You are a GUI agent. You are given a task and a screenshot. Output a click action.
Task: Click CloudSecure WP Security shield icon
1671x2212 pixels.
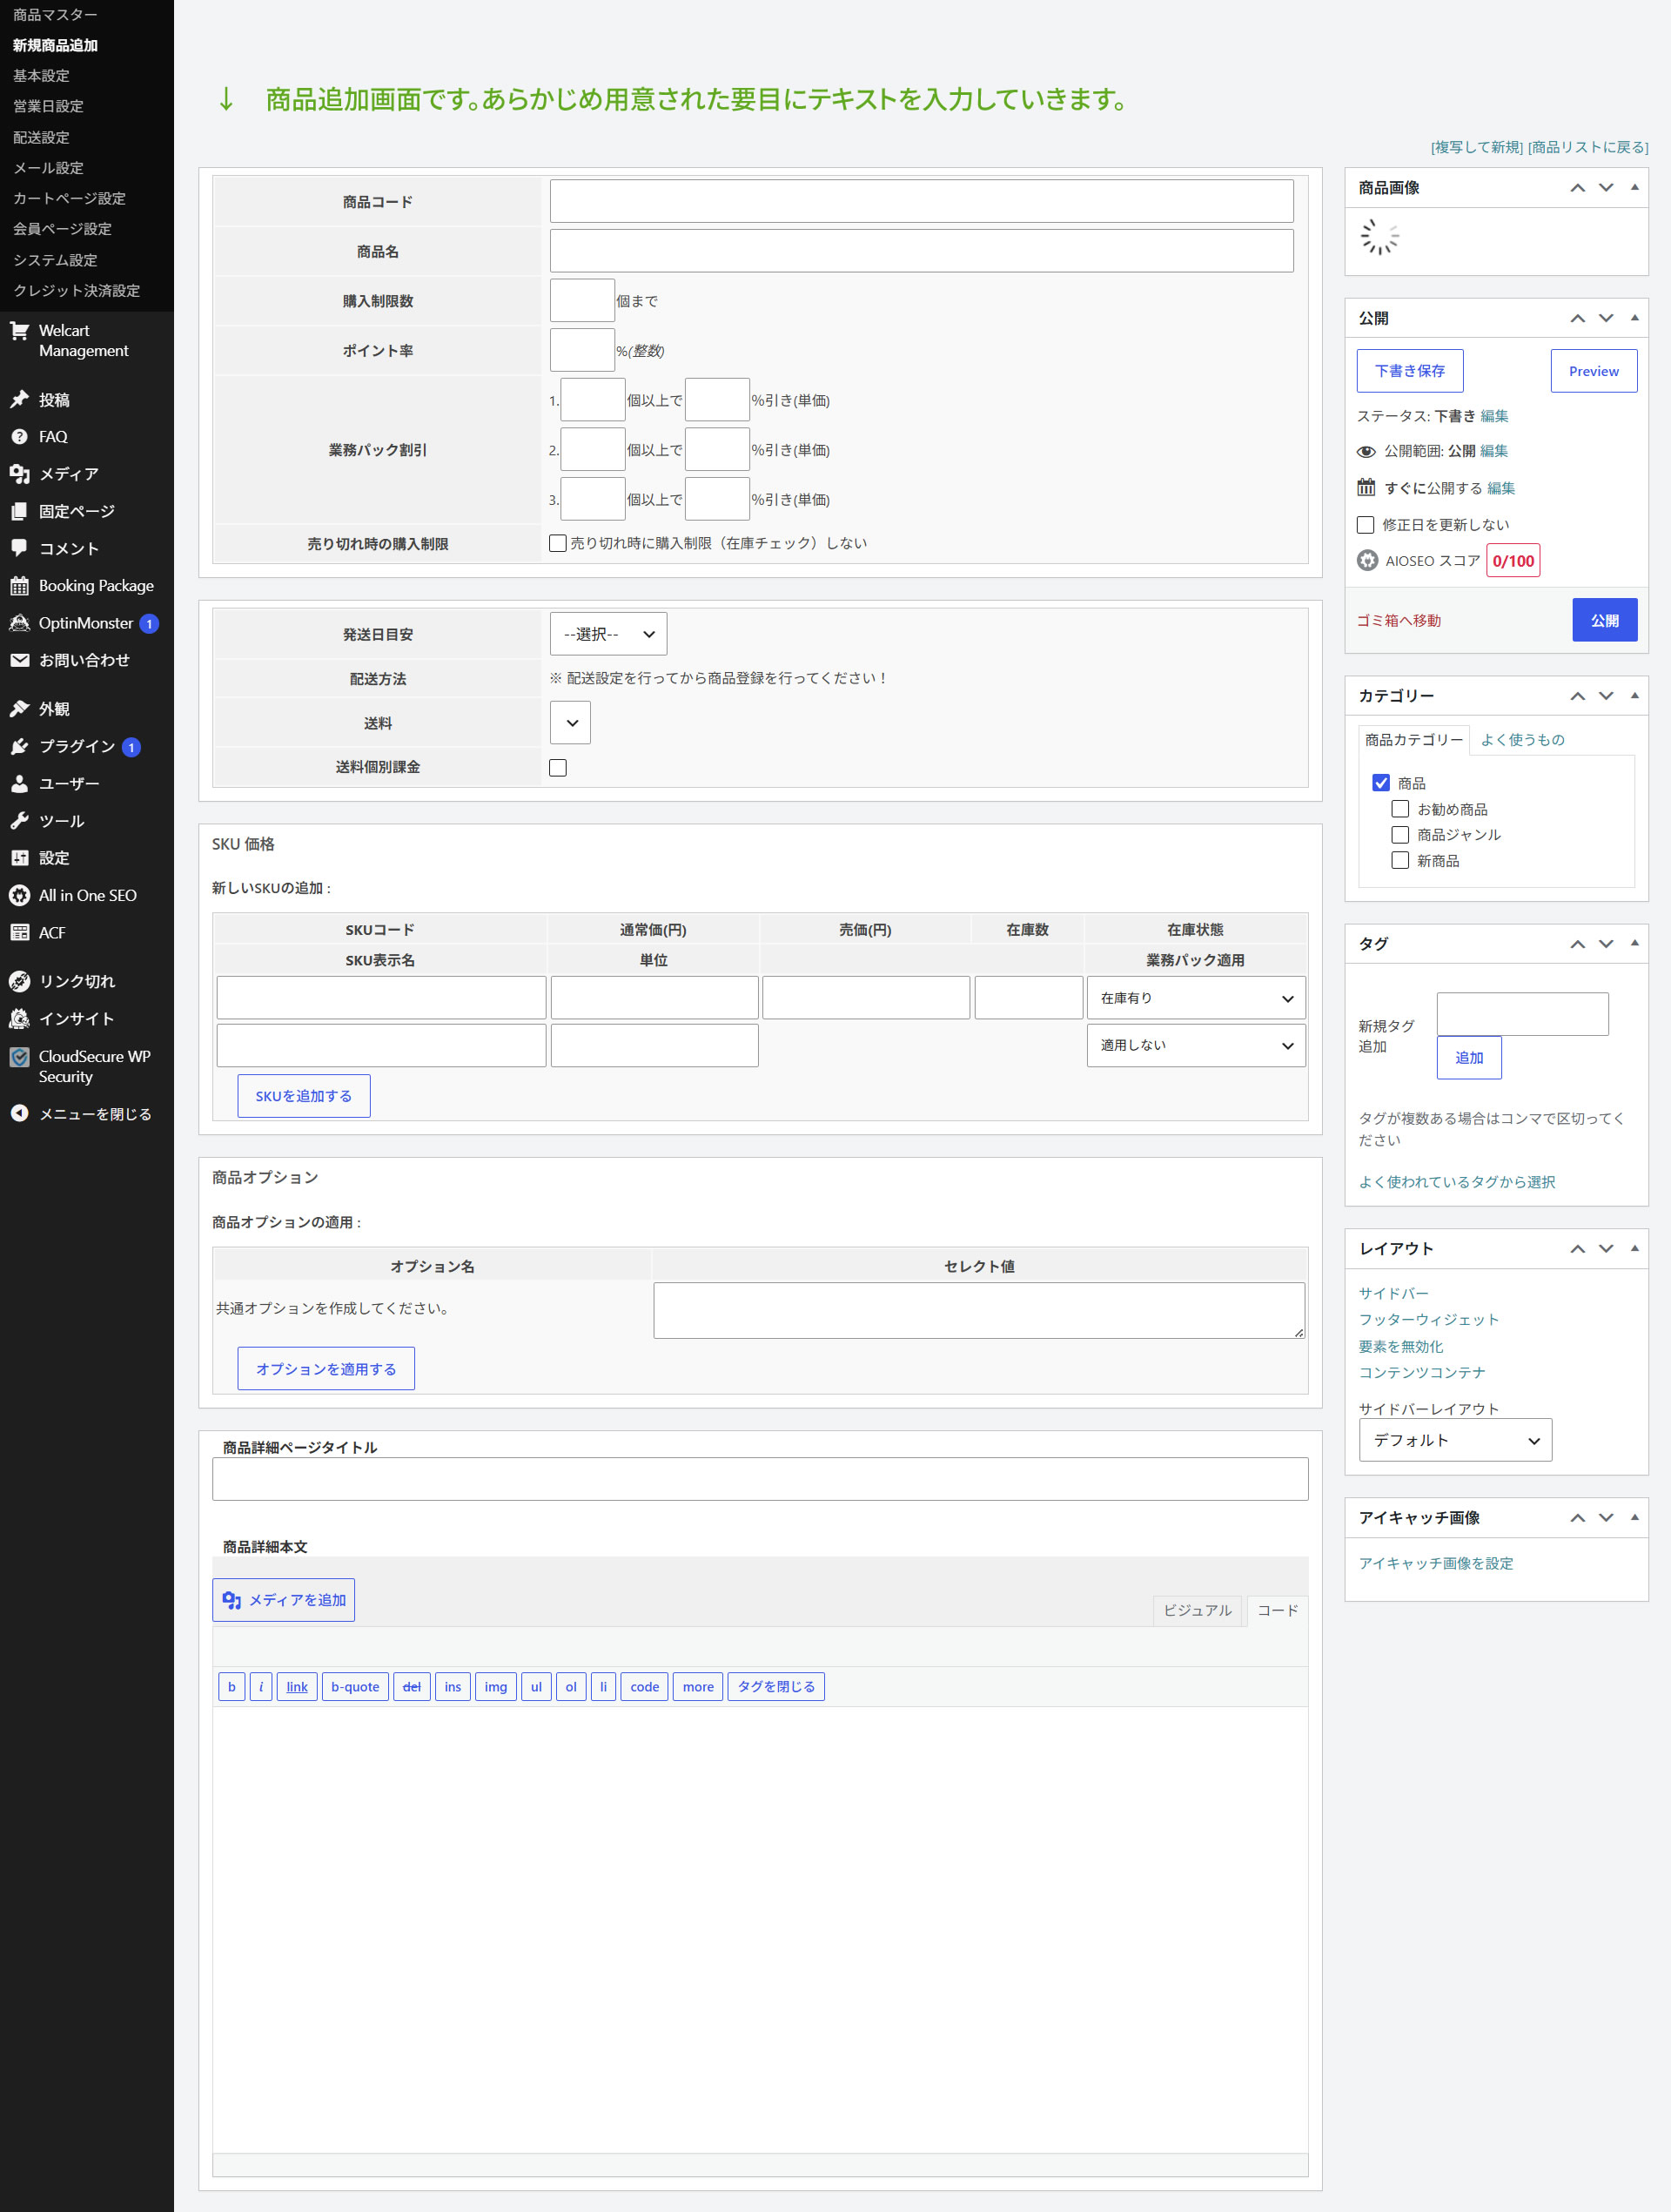19,1057
